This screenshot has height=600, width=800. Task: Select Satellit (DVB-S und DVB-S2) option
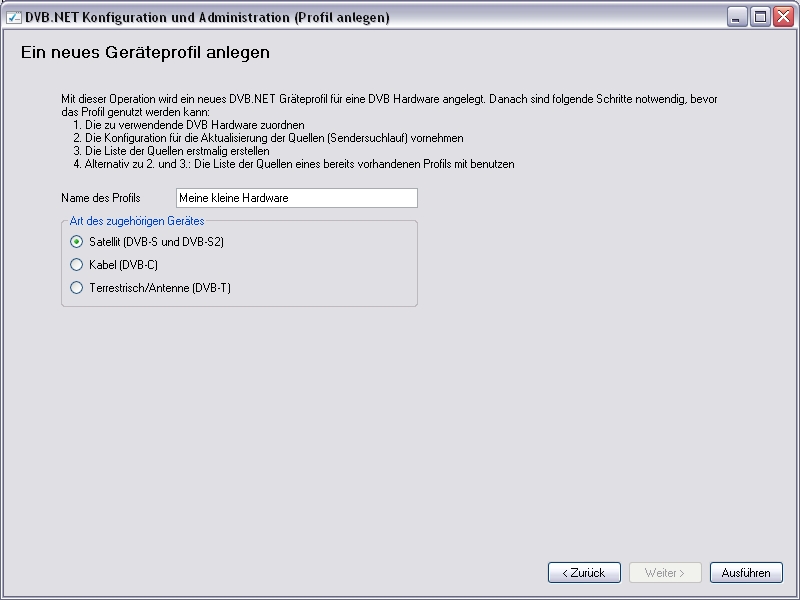tap(77, 242)
